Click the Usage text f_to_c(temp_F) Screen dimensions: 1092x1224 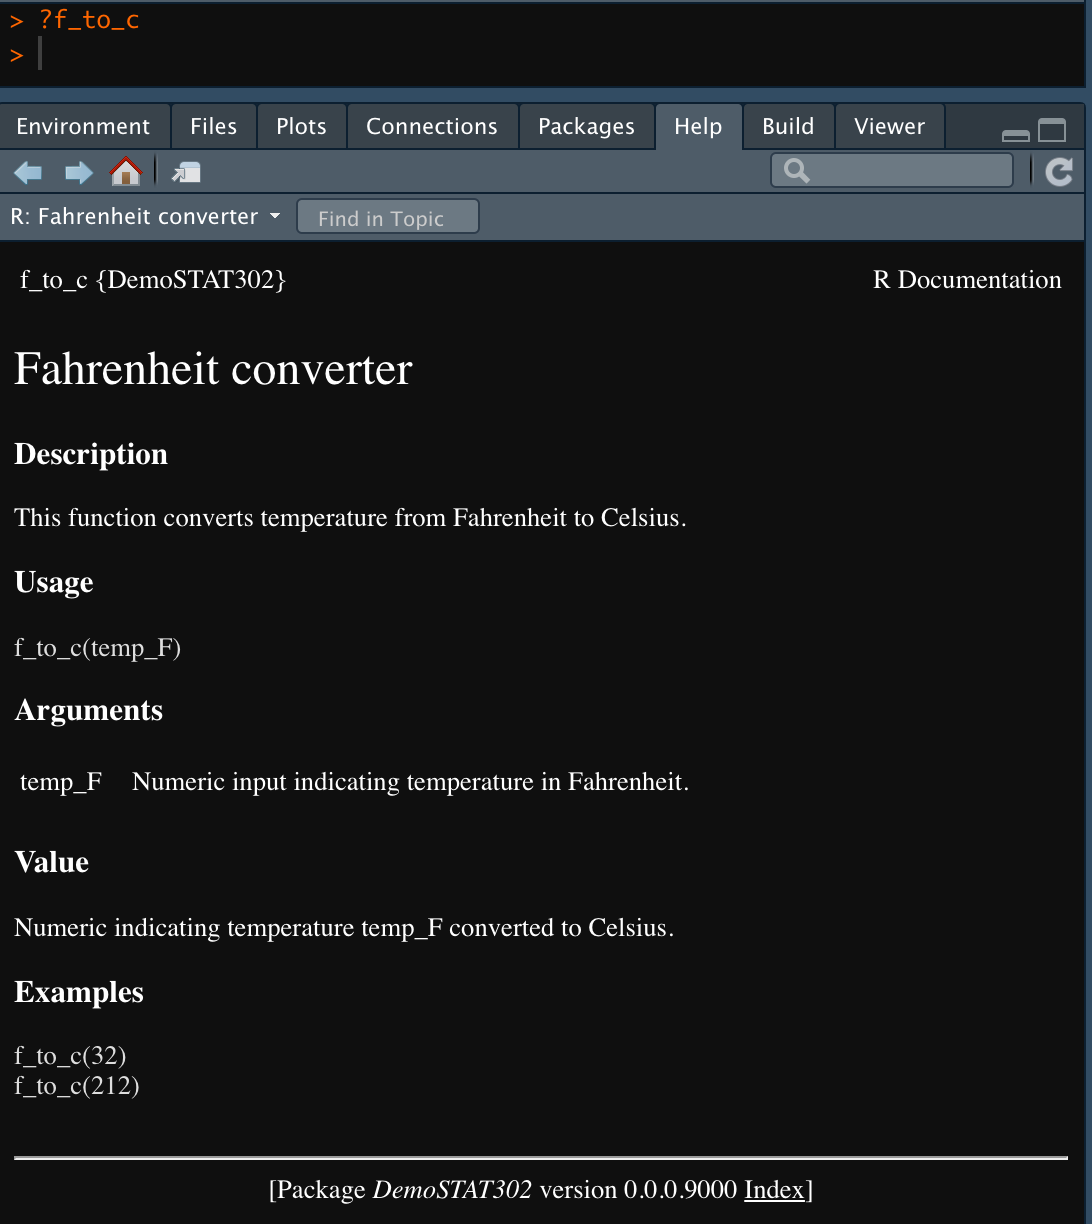coord(97,648)
